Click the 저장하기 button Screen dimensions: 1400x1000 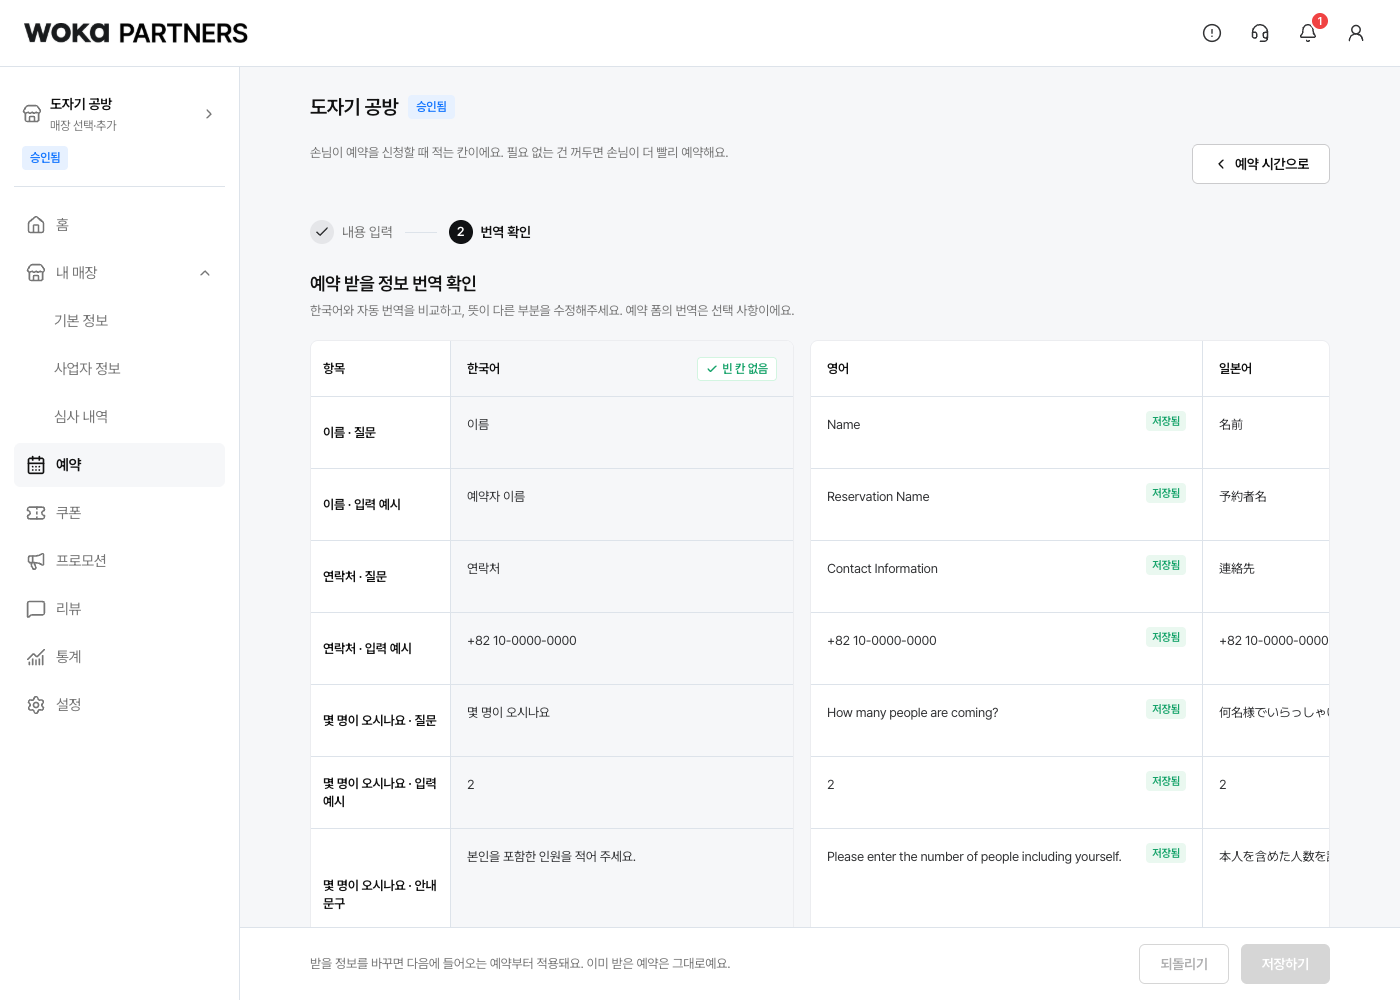(1285, 964)
